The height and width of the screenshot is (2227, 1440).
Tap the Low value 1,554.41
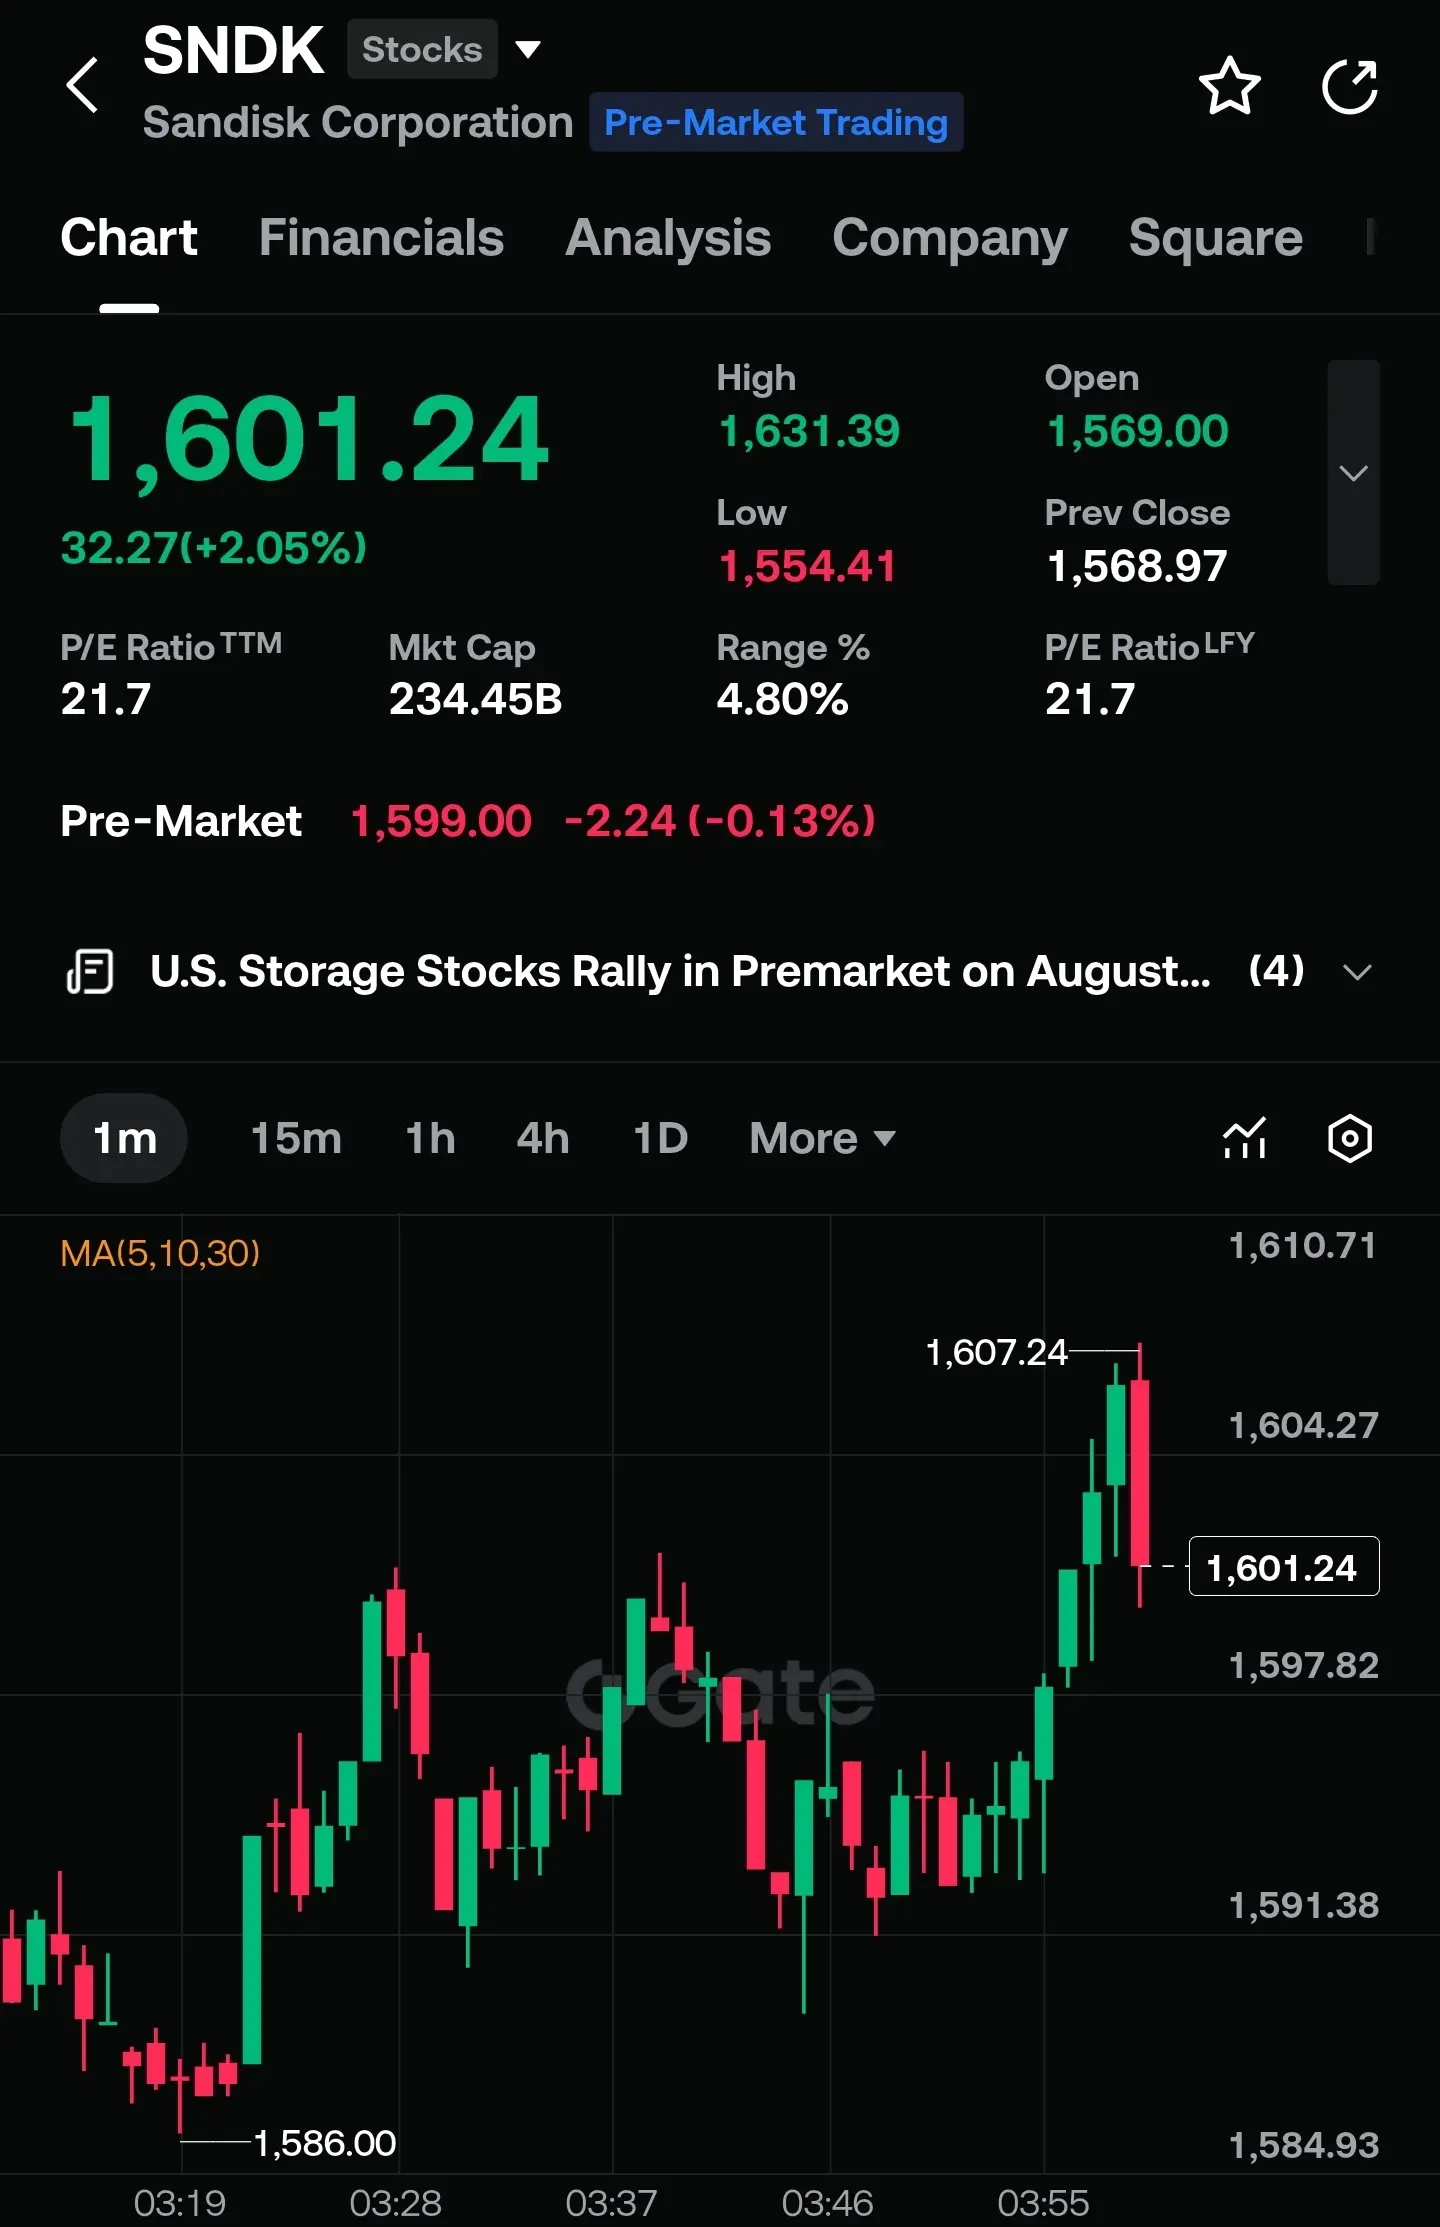[x=807, y=566]
